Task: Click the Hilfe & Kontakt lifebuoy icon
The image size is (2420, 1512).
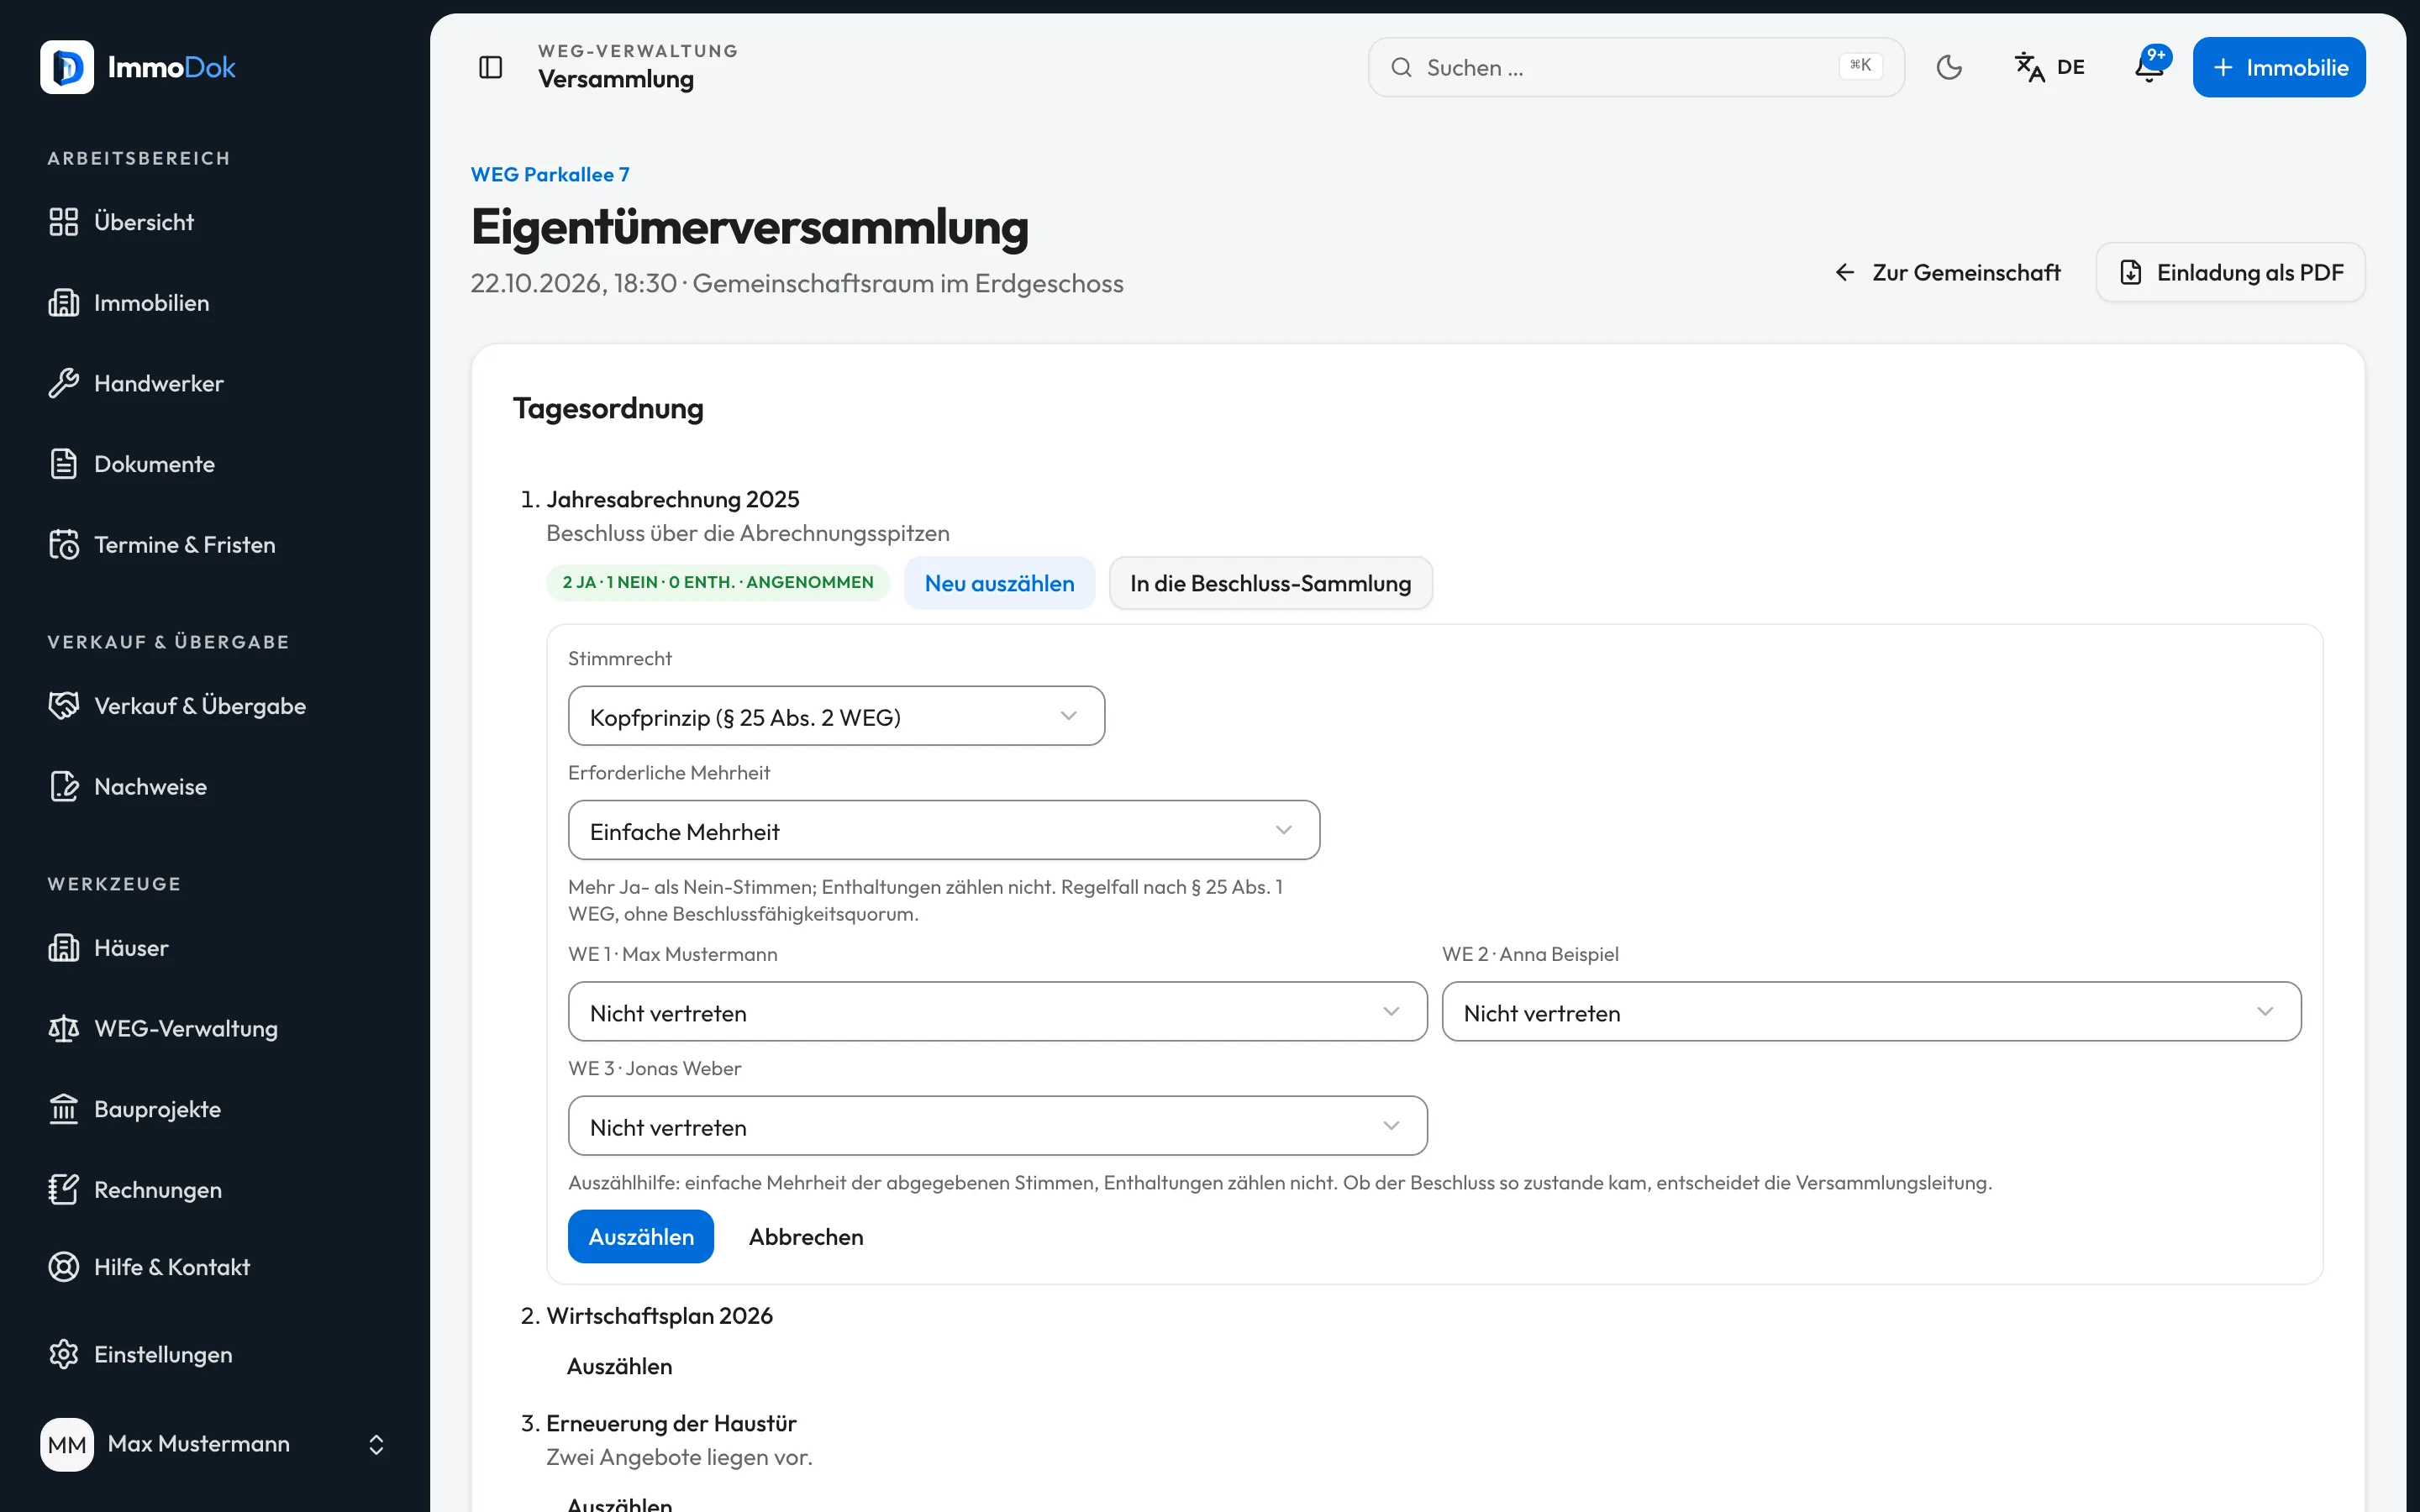Action: pyautogui.click(x=63, y=1267)
